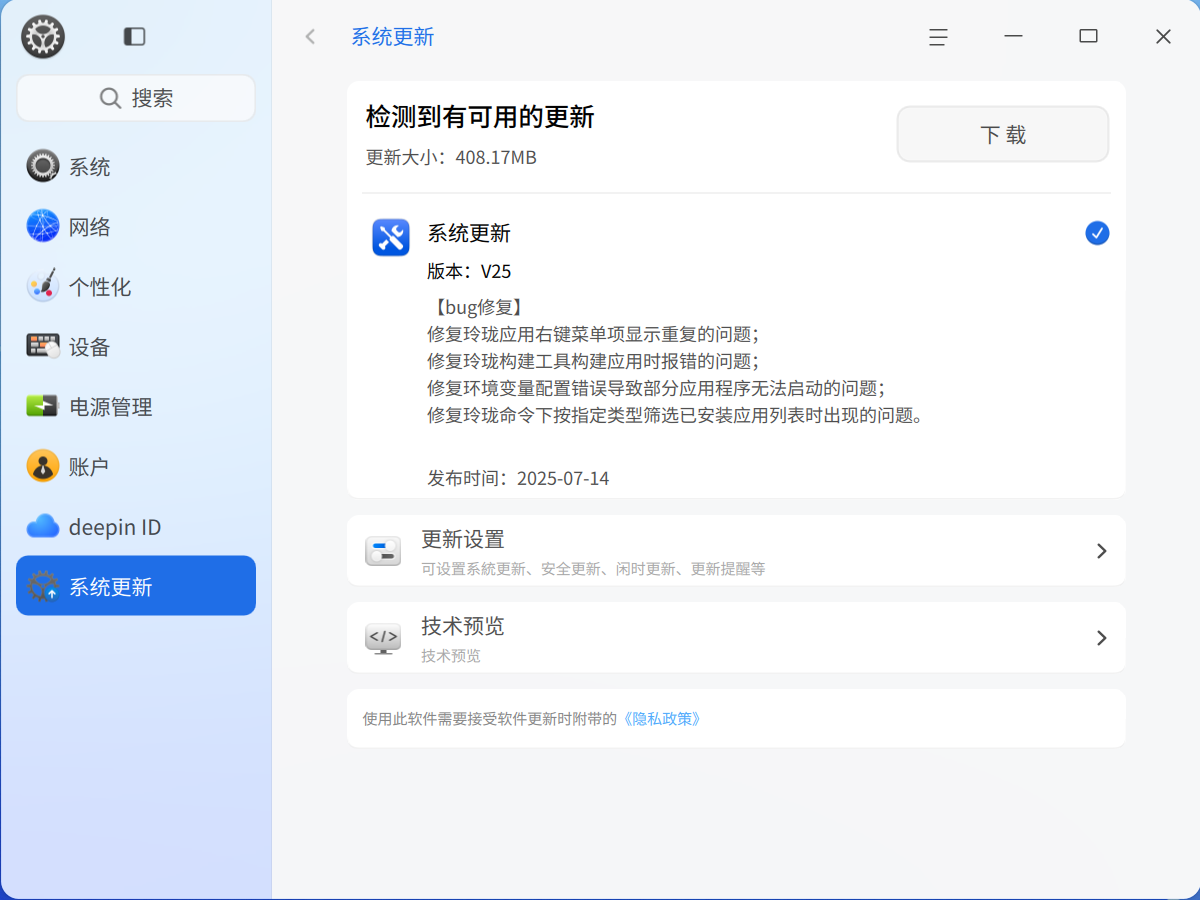Screen dimensions: 1200x900
Task: Click the 网络 globe icon in sidebar
Action: click(43, 226)
